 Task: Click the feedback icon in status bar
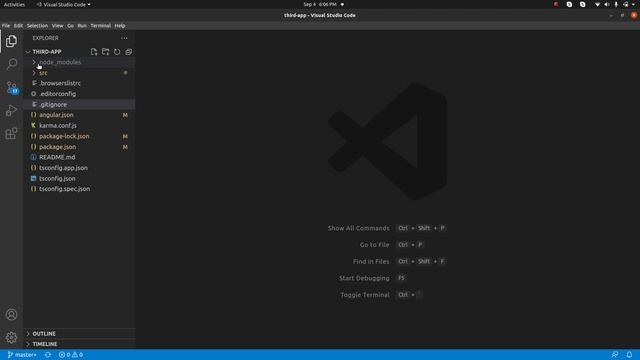click(615, 355)
